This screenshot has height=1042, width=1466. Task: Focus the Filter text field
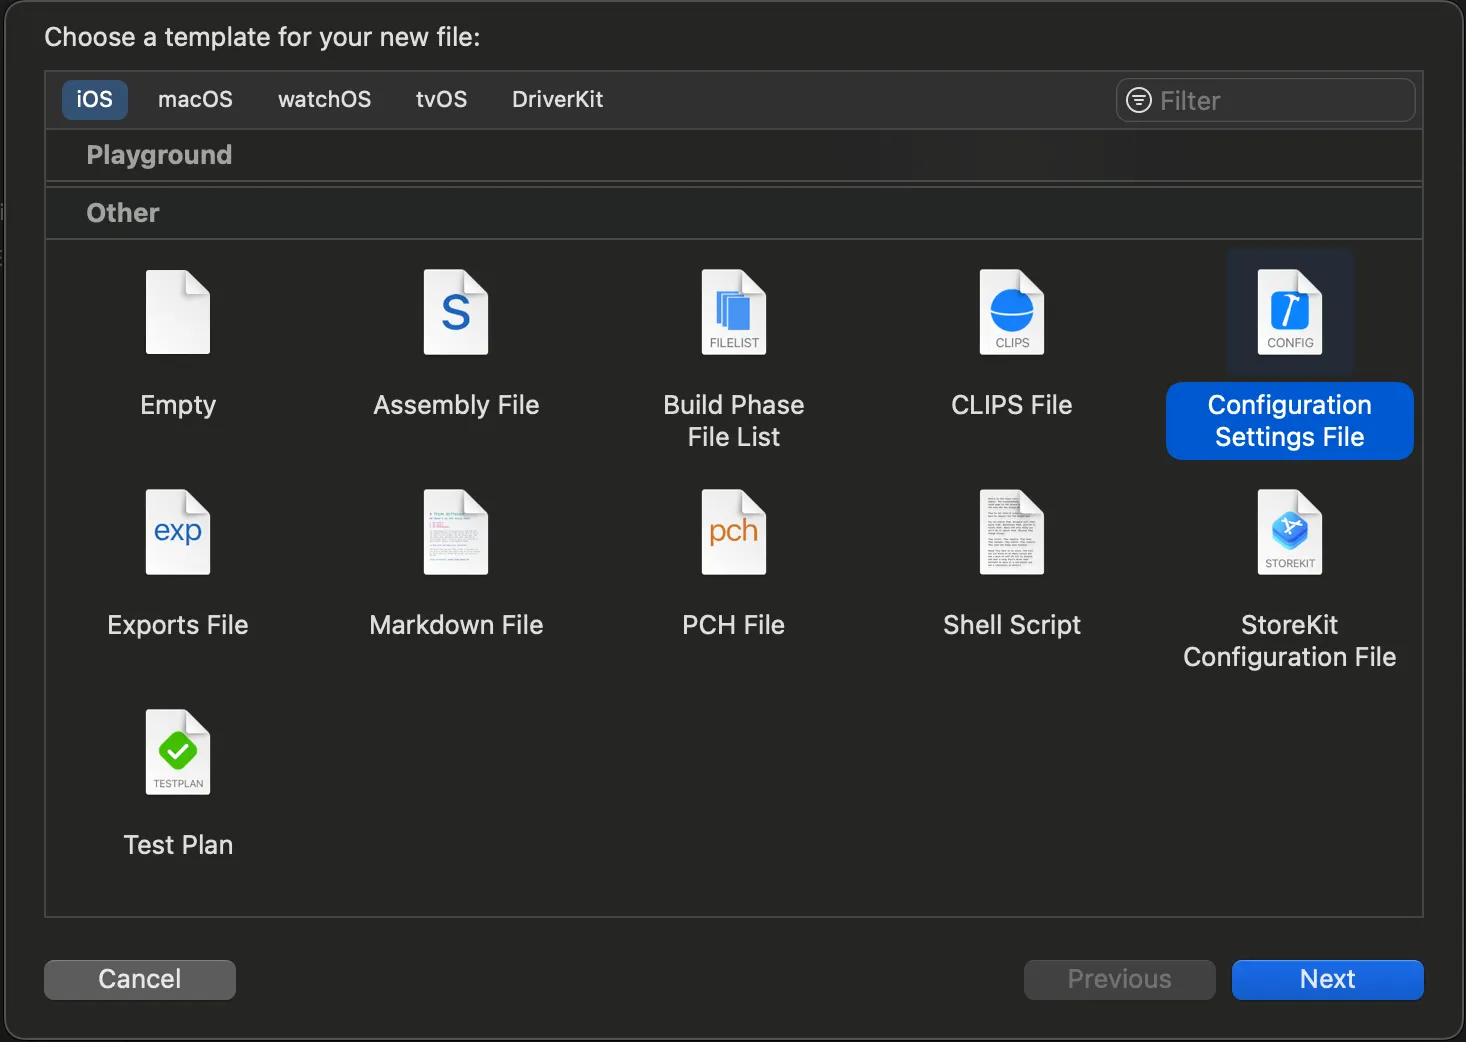(1280, 100)
